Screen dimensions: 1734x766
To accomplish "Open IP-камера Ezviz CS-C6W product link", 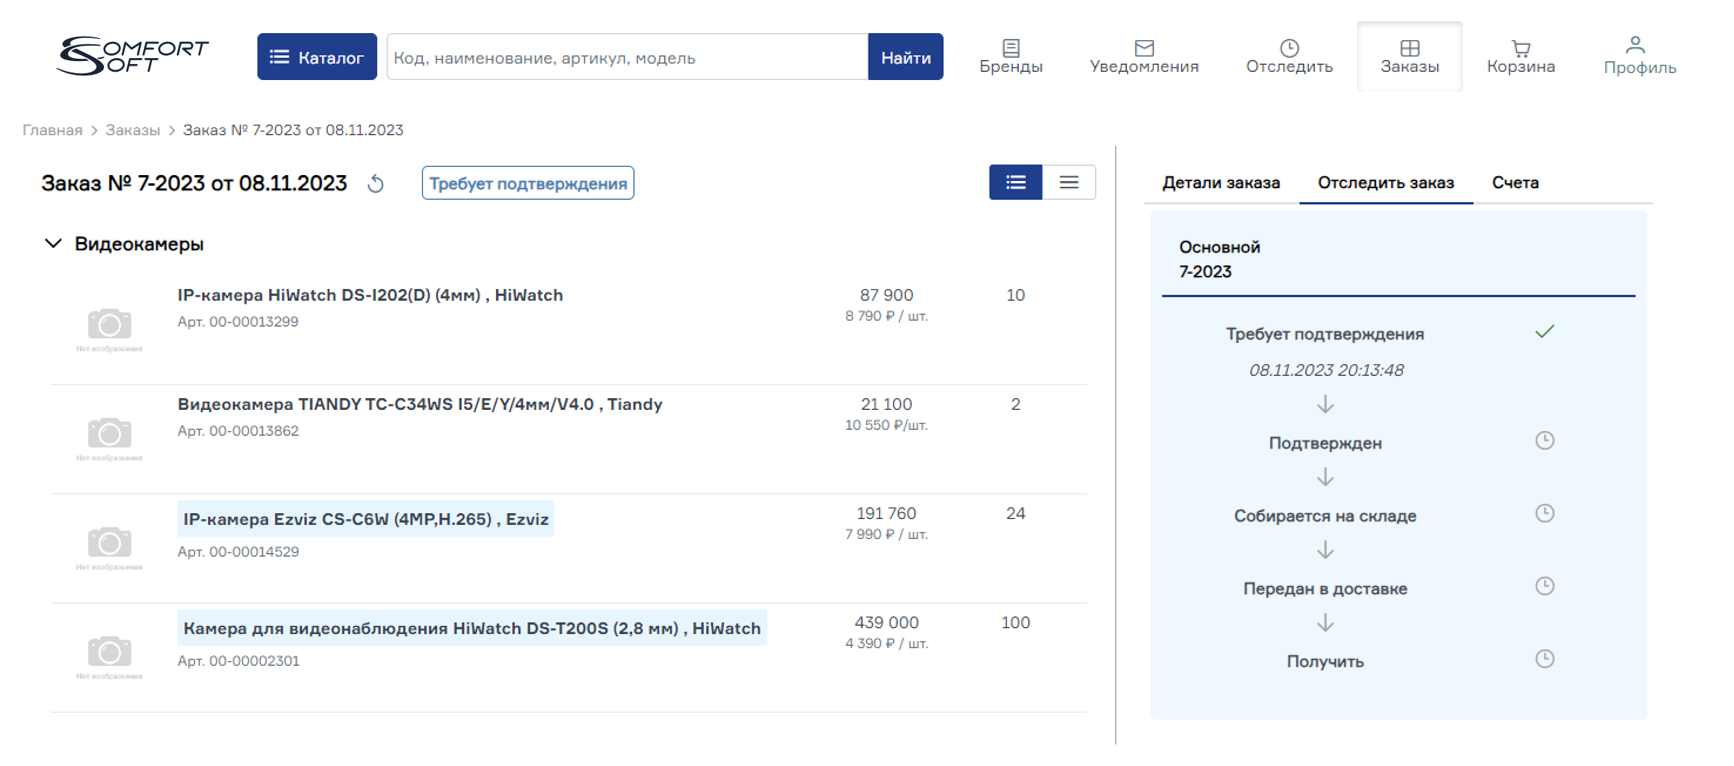I will coord(366,520).
